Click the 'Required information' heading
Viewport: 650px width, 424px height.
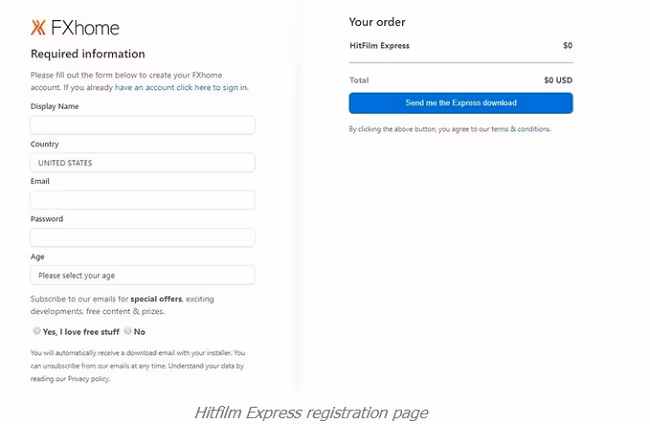[x=88, y=54]
